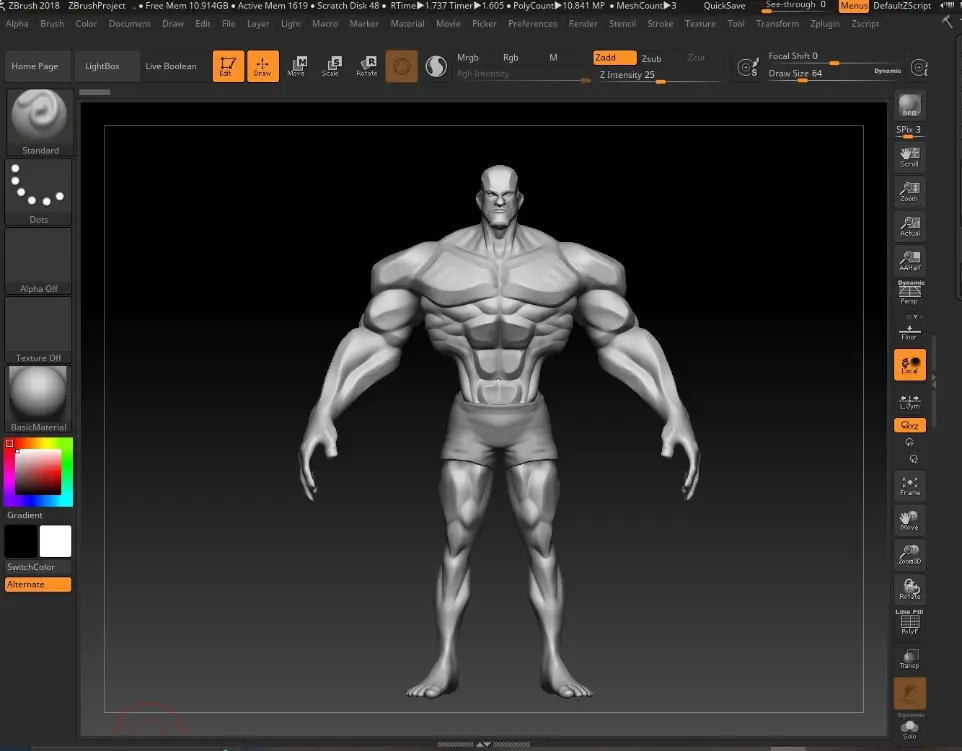Toggle Persp perspective view icon
Screen dimensions: 962x751
pyautogui.click(x=910, y=293)
